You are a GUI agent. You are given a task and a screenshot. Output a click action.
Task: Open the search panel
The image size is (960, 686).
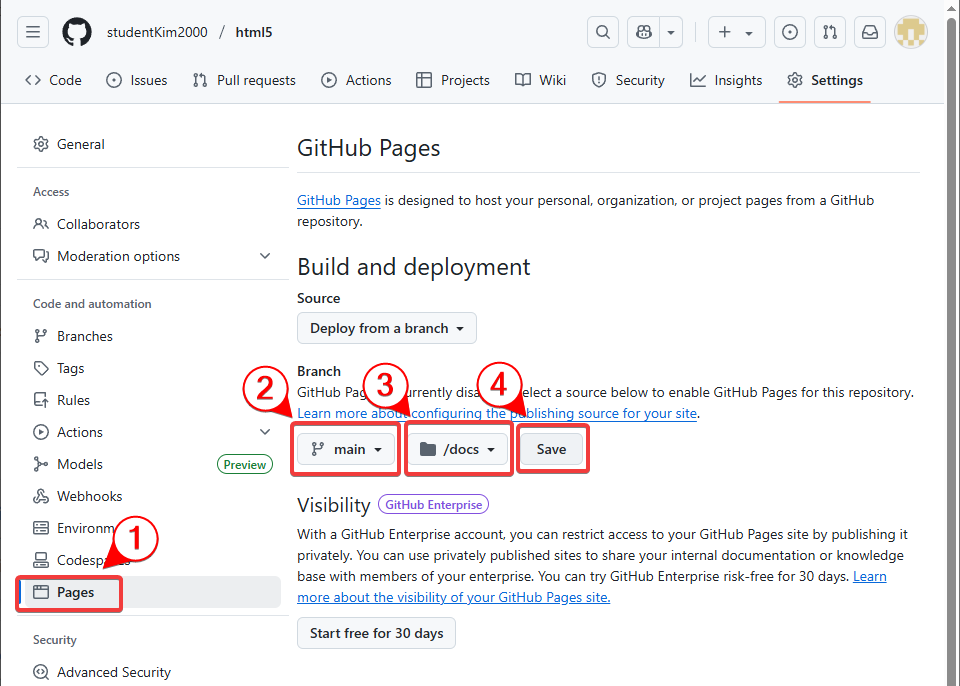[602, 32]
